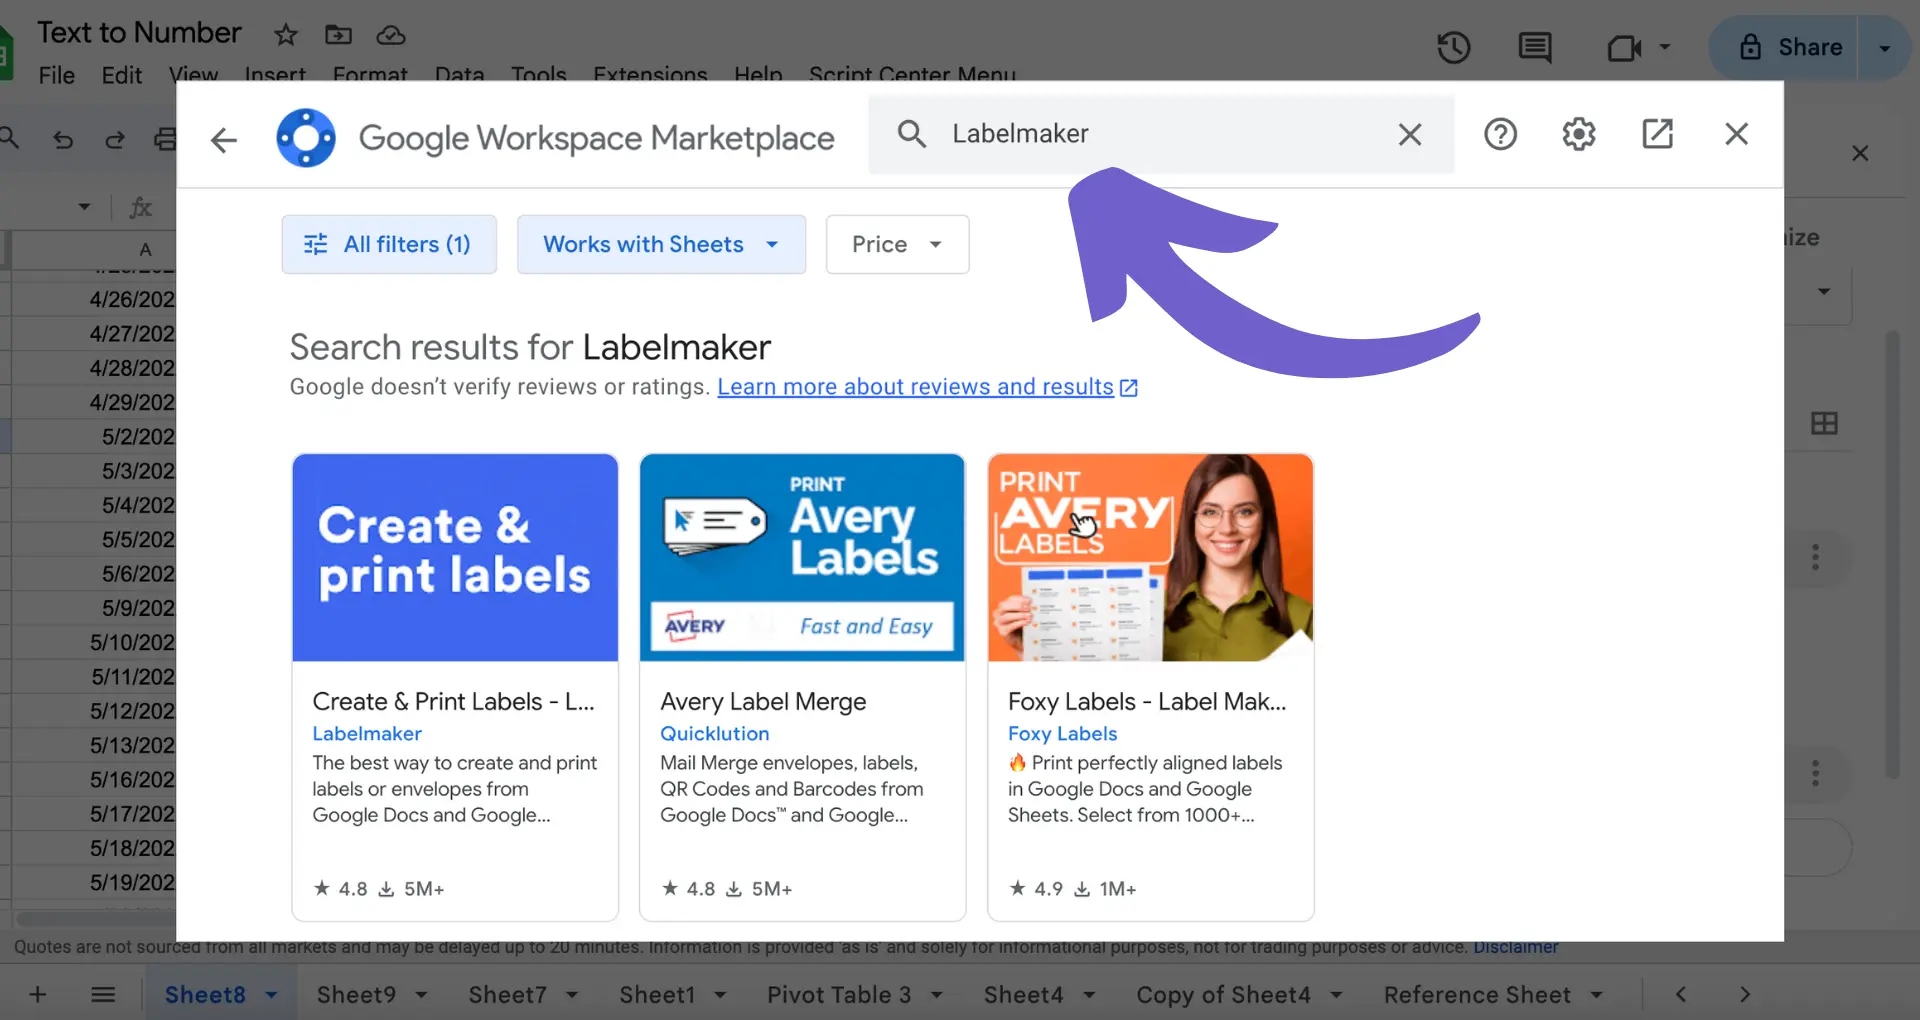
Task: Check cloud save status icon
Action: point(391,35)
